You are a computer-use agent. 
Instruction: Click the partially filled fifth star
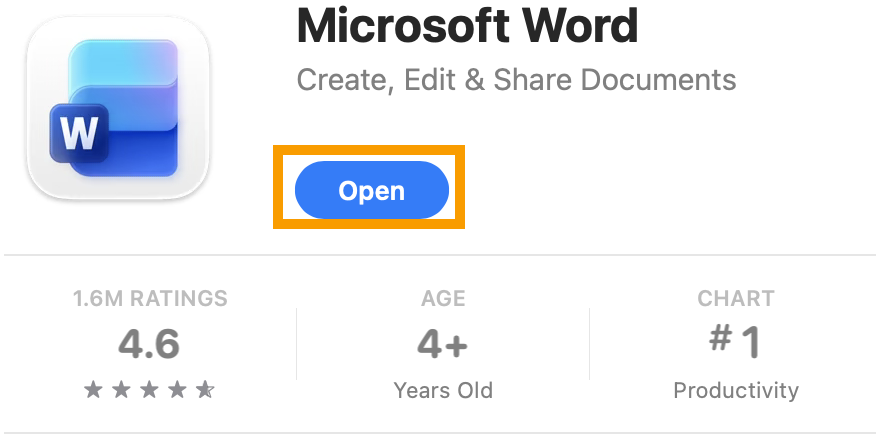(x=205, y=390)
